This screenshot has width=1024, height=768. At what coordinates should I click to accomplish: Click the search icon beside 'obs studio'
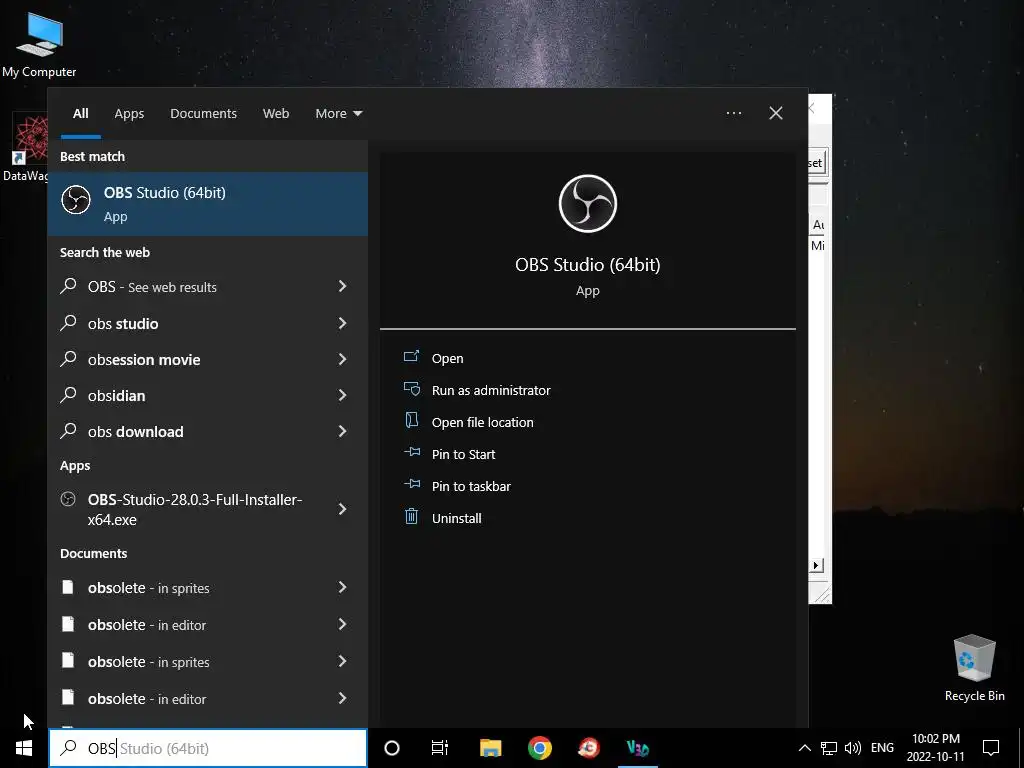coord(68,323)
